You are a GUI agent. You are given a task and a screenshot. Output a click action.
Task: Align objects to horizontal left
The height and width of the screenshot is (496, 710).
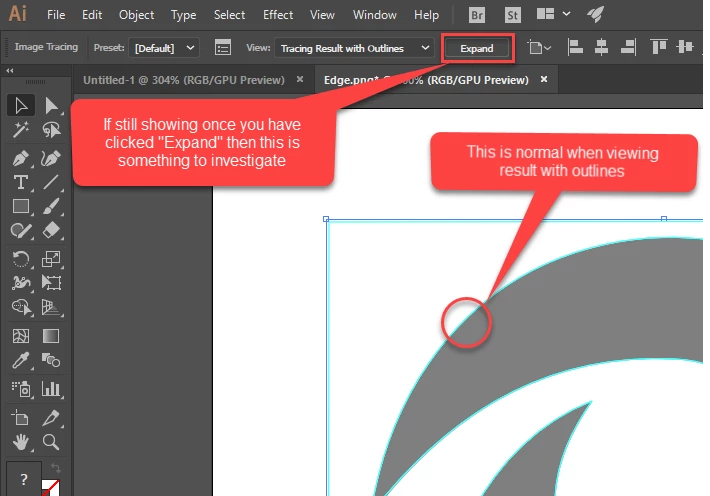coord(575,47)
